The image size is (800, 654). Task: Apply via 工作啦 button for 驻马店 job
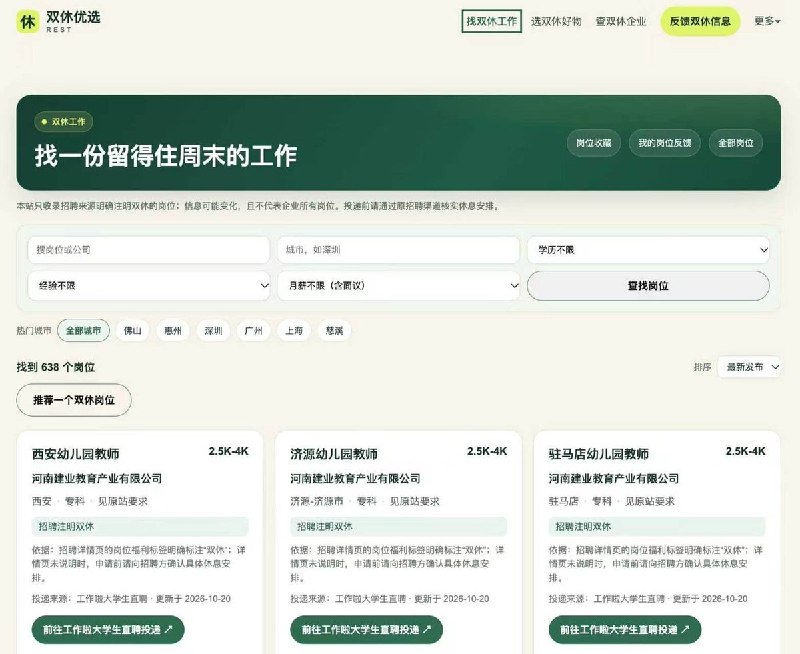[625, 630]
